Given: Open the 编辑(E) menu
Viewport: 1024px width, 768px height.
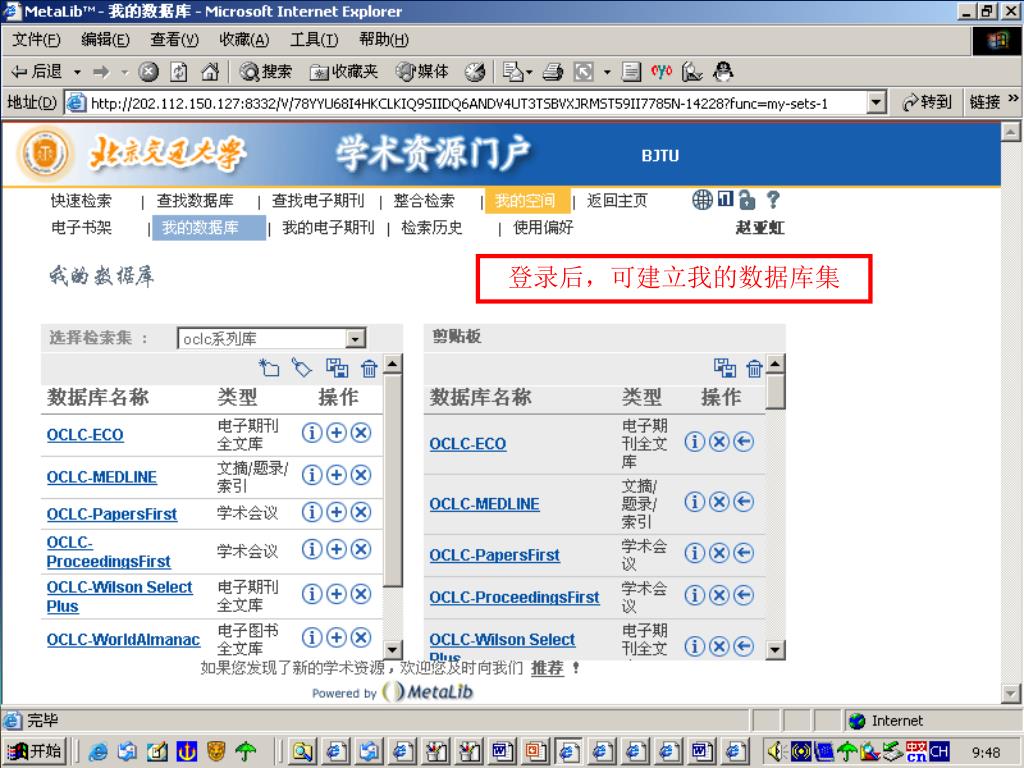Looking at the screenshot, I should coord(105,40).
